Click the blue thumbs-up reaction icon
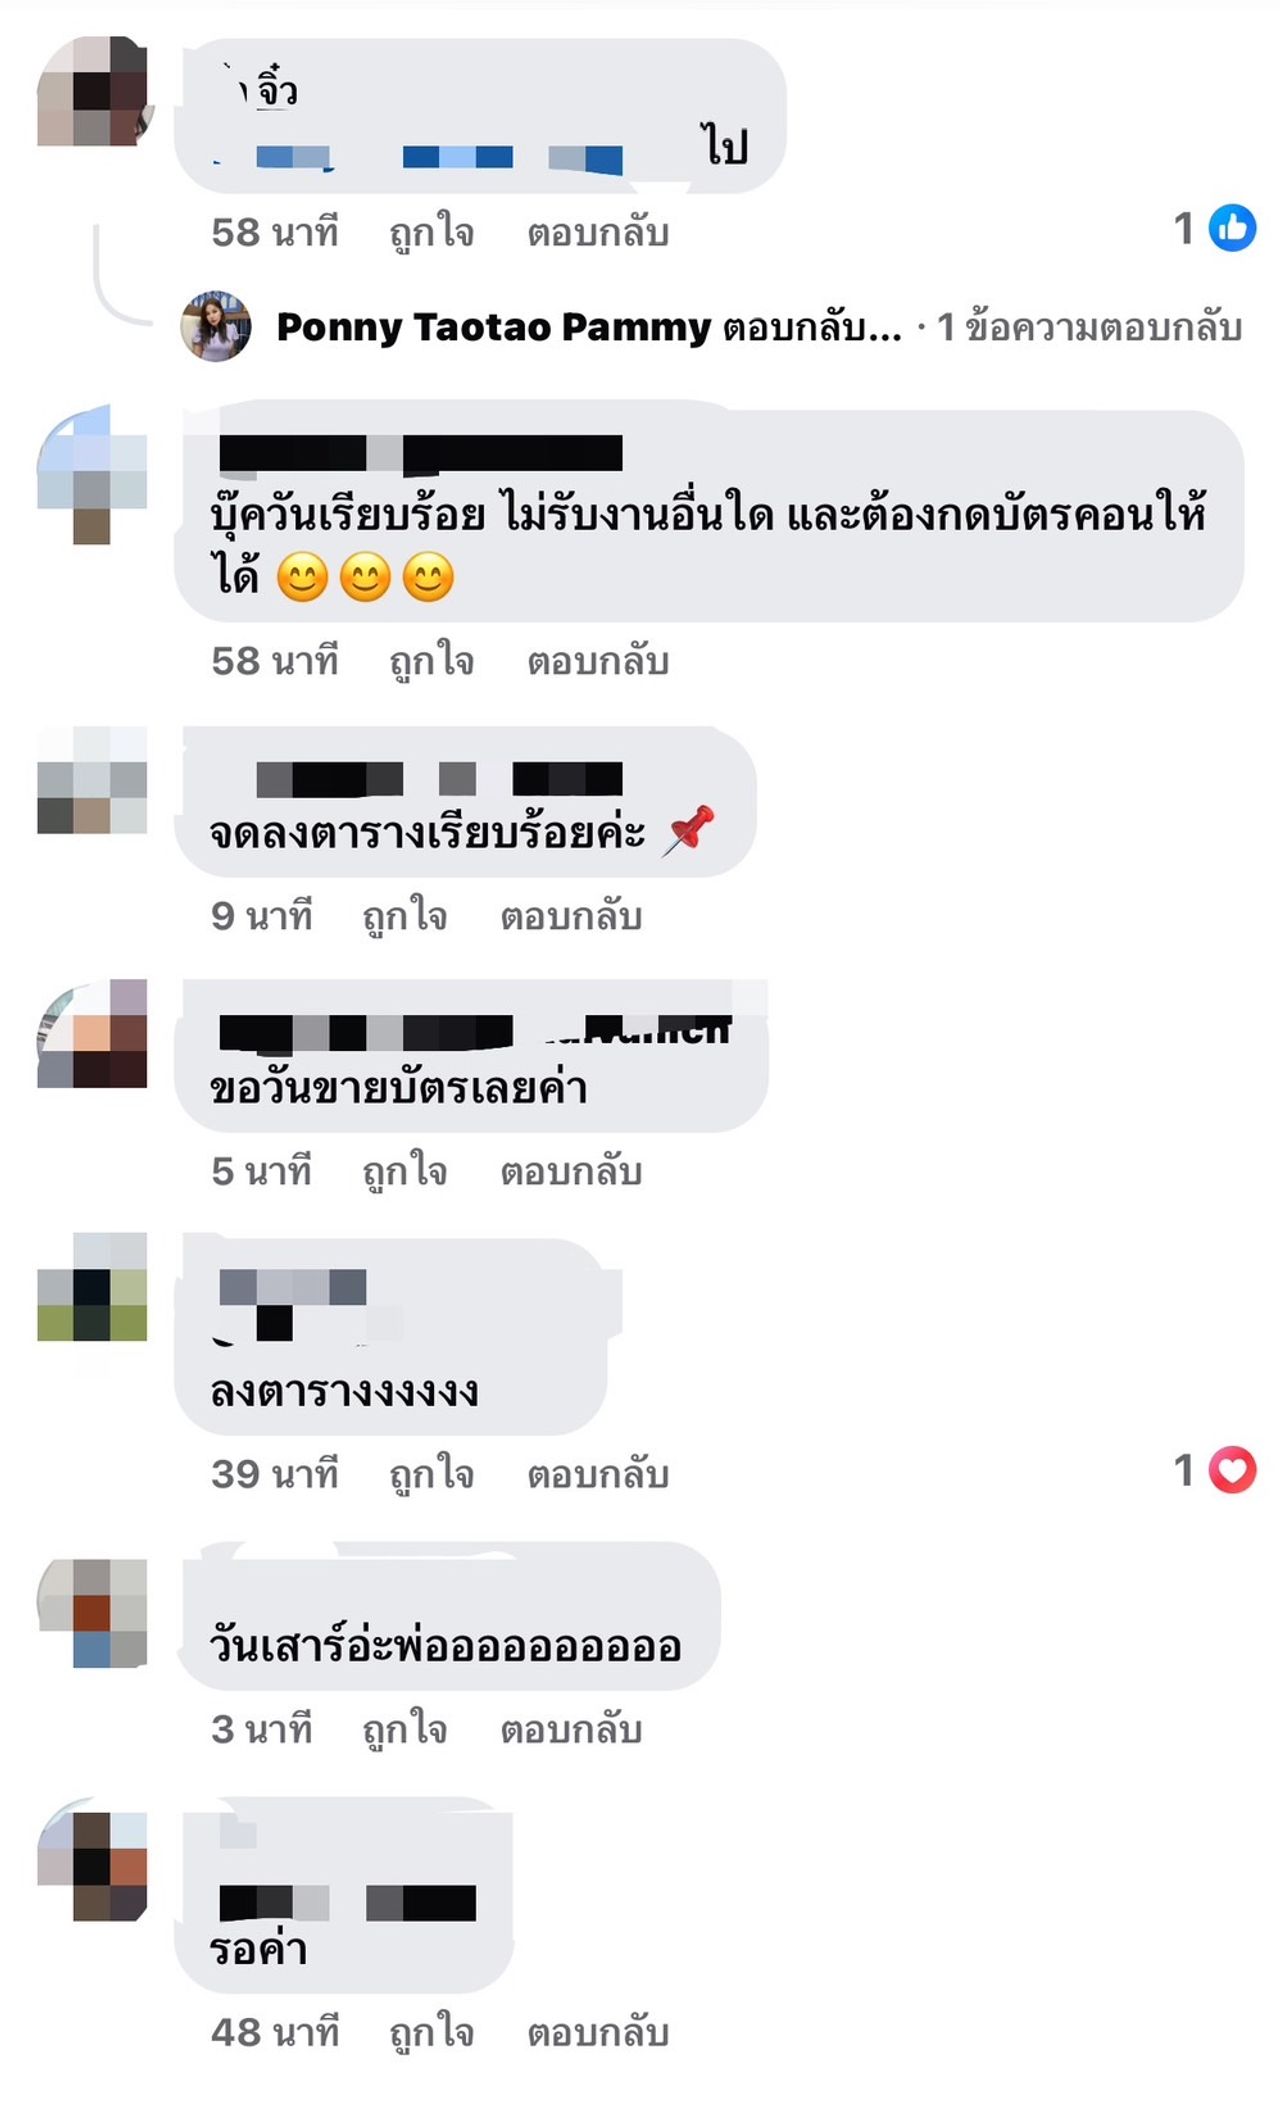Image resolution: width=1280 pixels, height=2102 pixels. (1232, 228)
